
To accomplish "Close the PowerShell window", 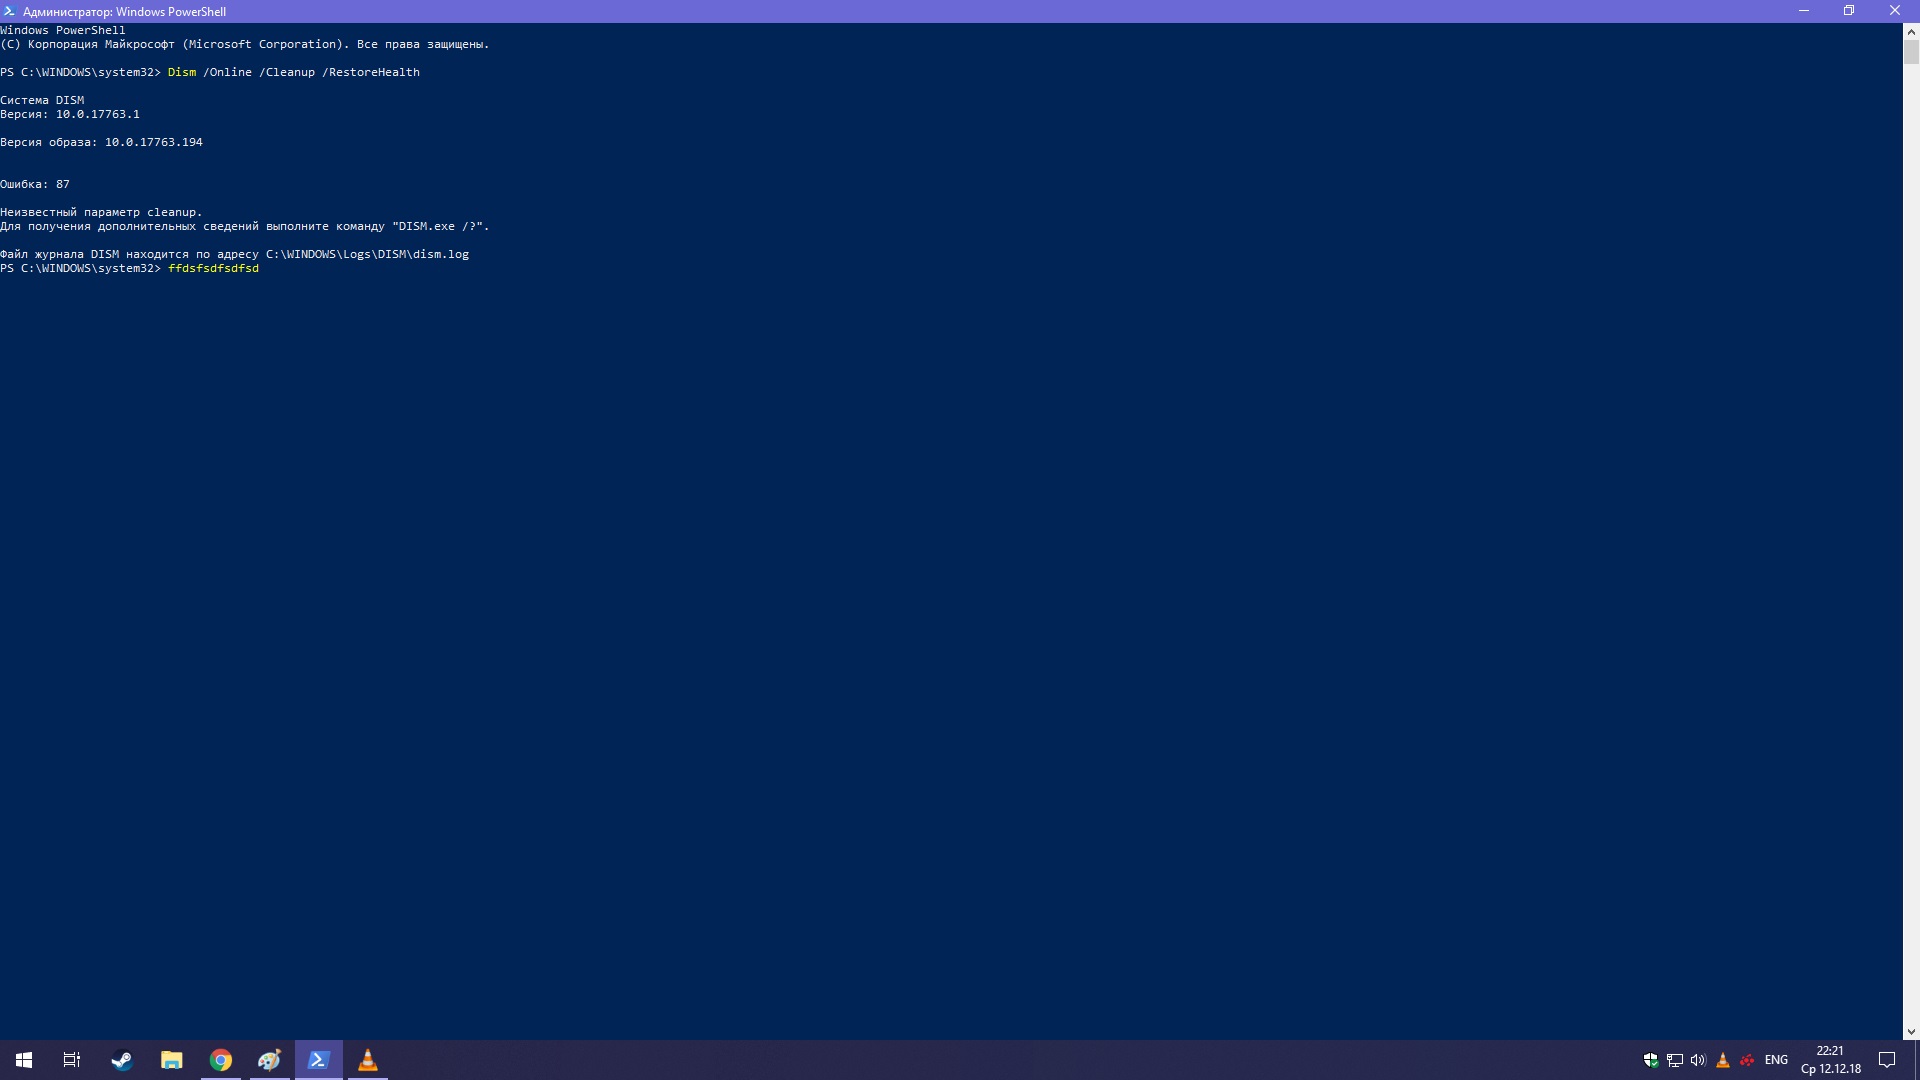I will [1895, 11].
